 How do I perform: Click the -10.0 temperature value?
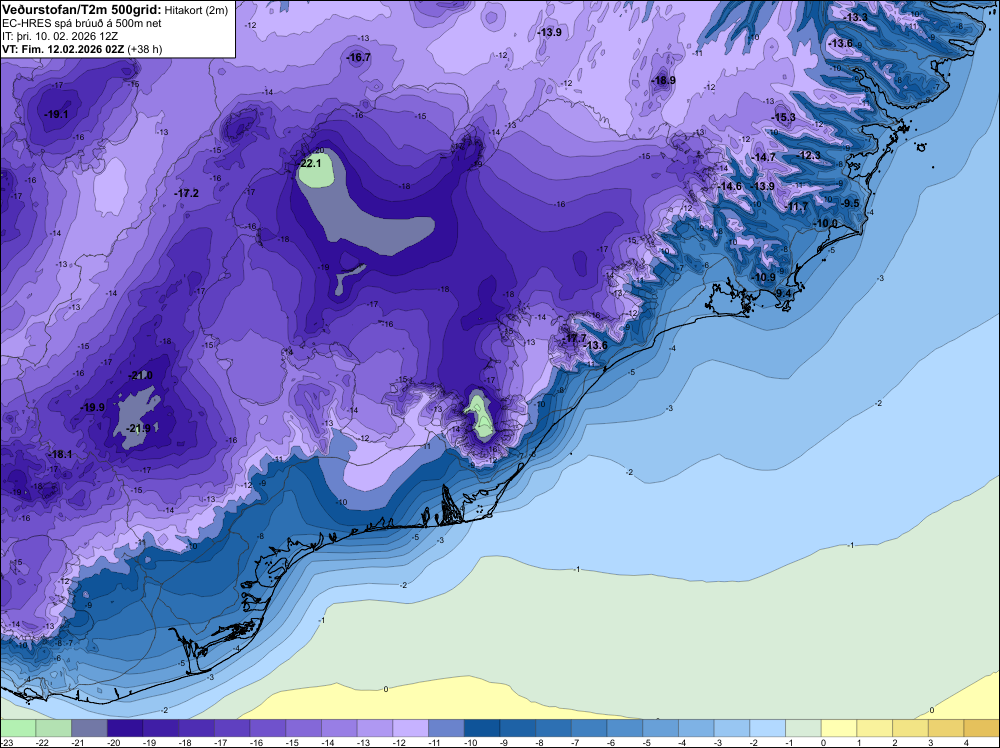pos(825,223)
